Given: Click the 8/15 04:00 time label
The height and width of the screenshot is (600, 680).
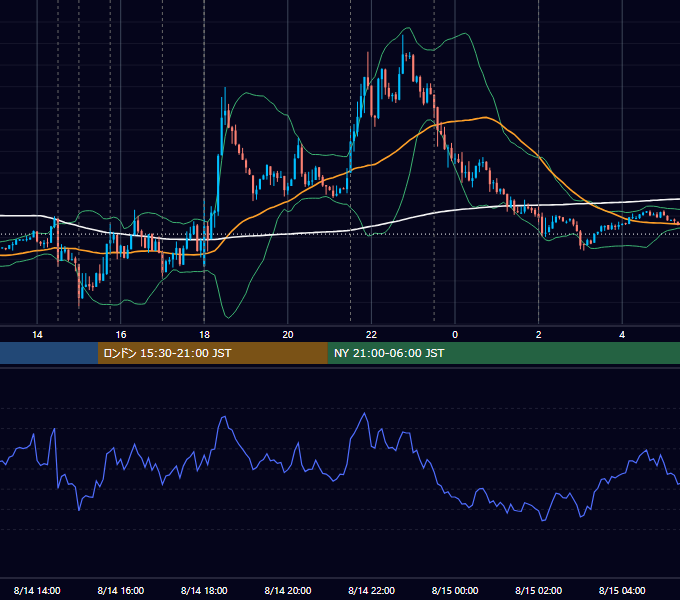Looking at the screenshot, I should click(622, 590).
